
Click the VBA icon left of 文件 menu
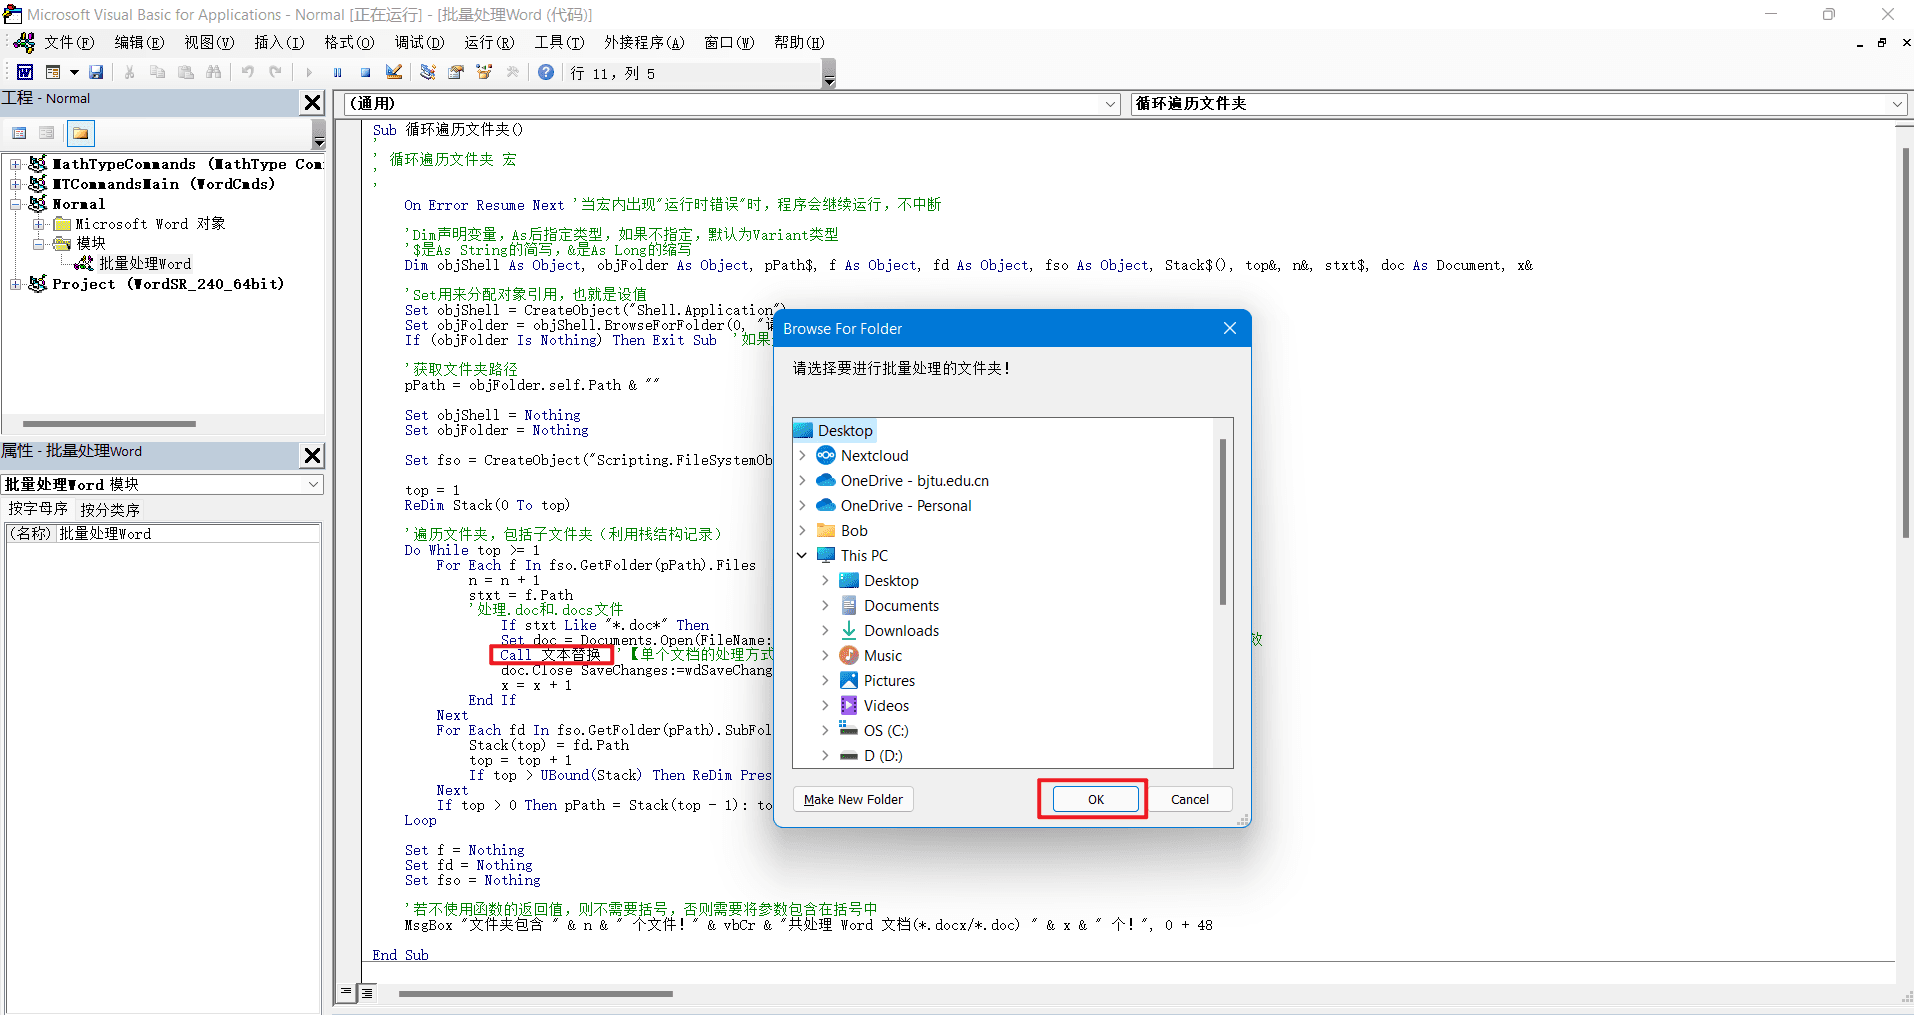[x=24, y=42]
